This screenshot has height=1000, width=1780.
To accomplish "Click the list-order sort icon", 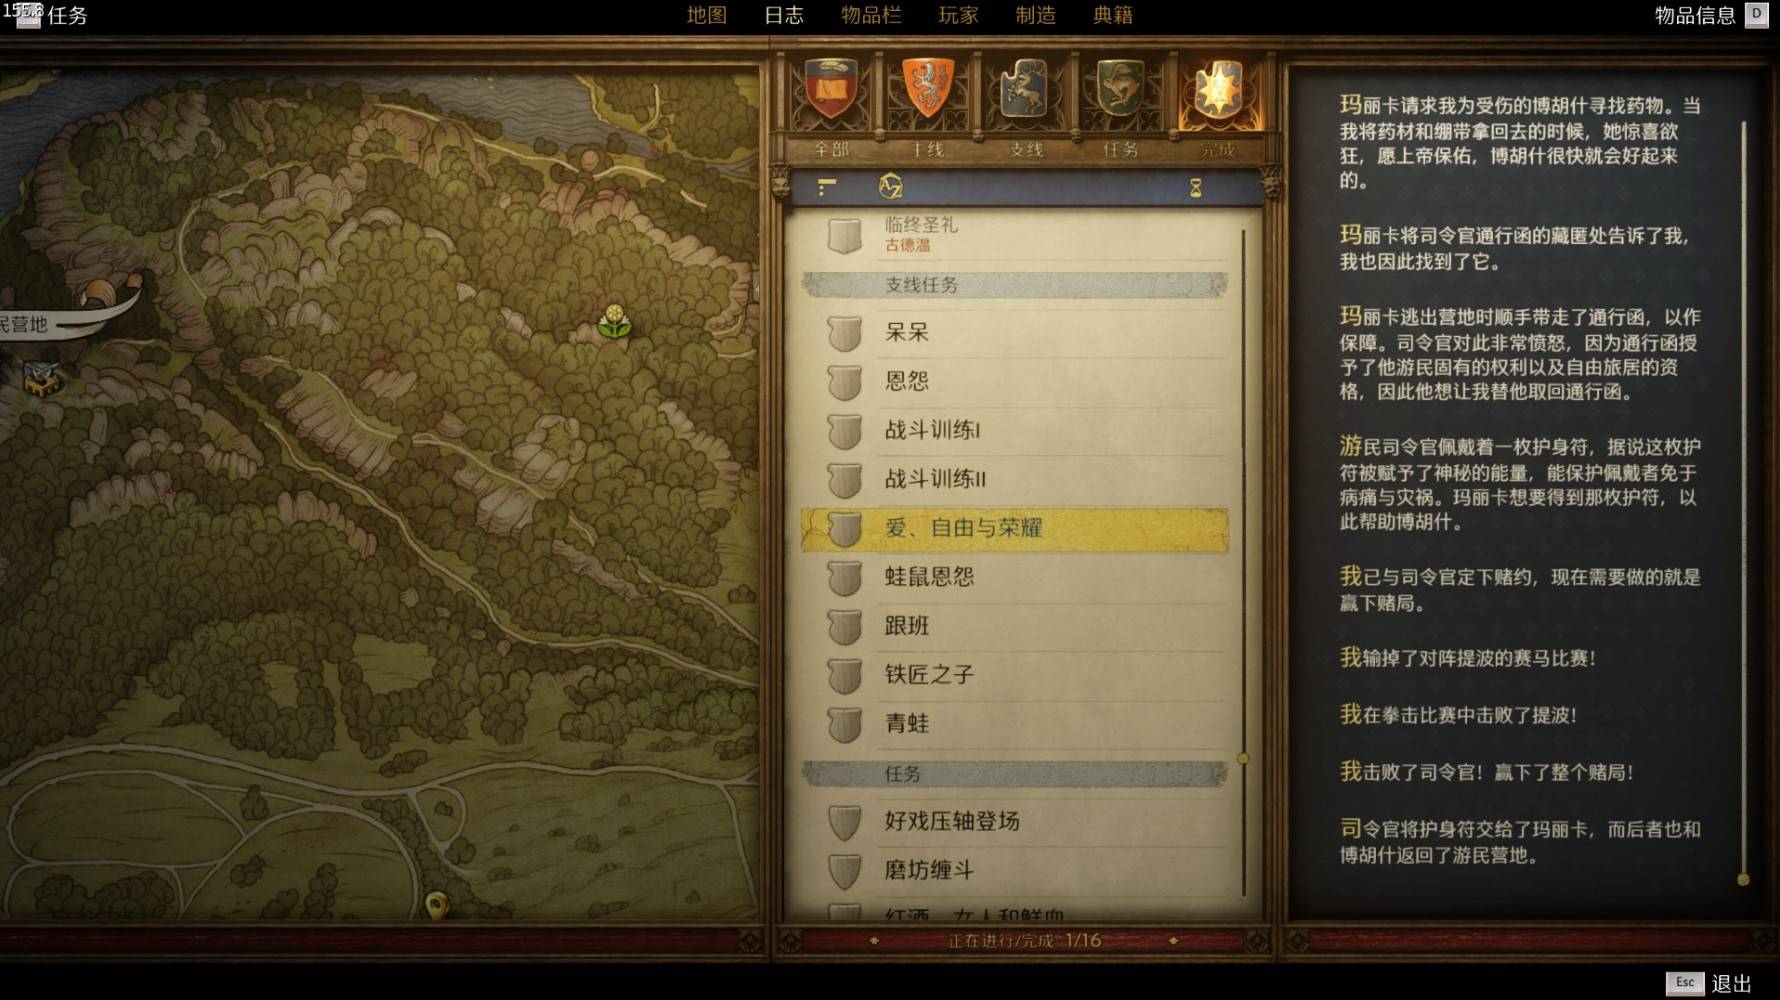I will click(826, 187).
